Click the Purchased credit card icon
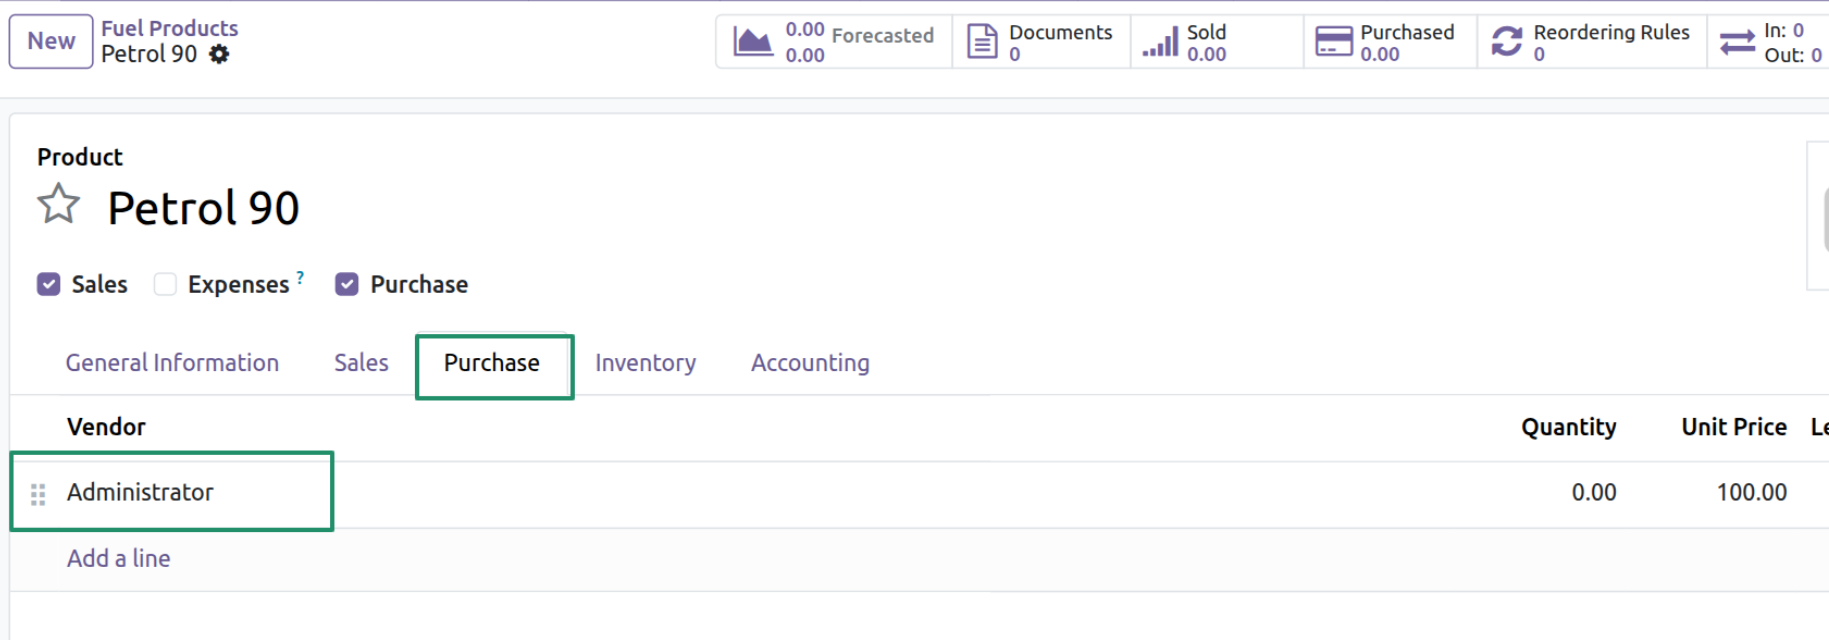This screenshot has width=1829, height=640. coord(1333,42)
